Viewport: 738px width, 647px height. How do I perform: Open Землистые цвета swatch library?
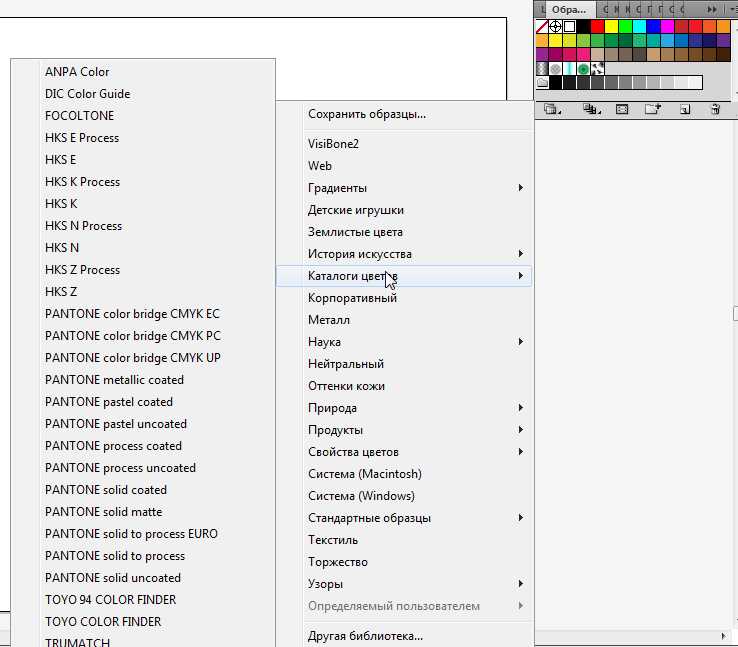[x=404, y=232]
